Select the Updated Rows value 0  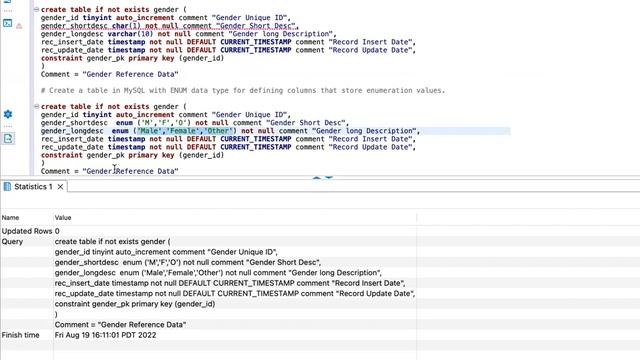[x=57, y=231]
